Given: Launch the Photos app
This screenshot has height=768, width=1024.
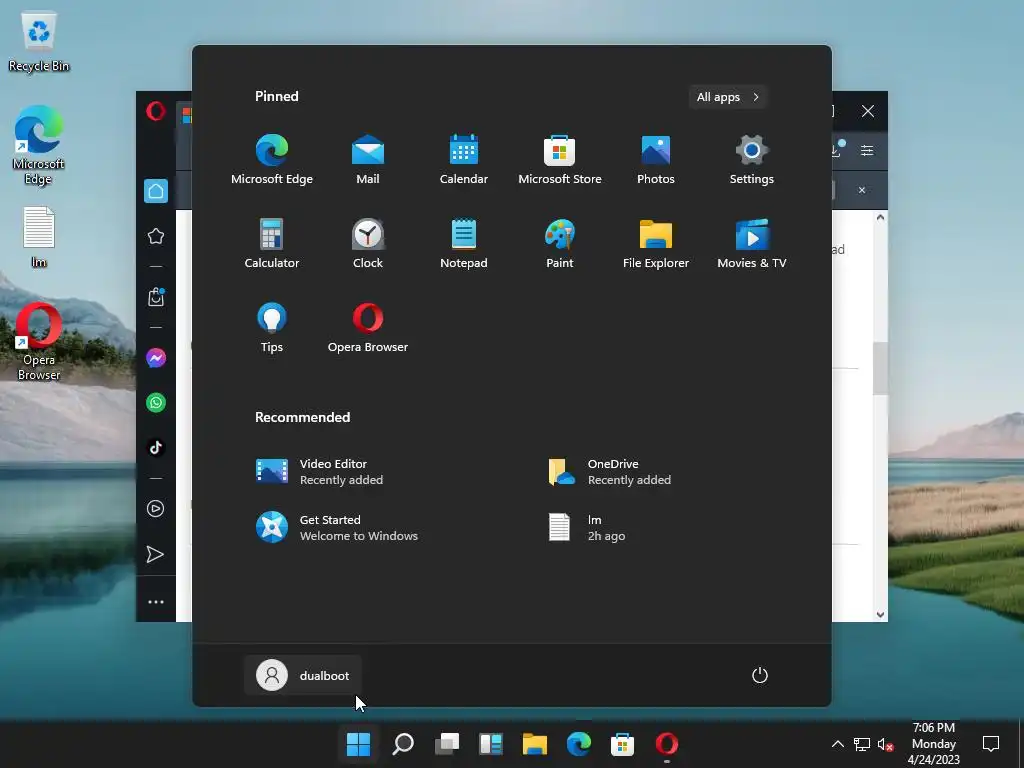Looking at the screenshot, I should pos(656,159).
